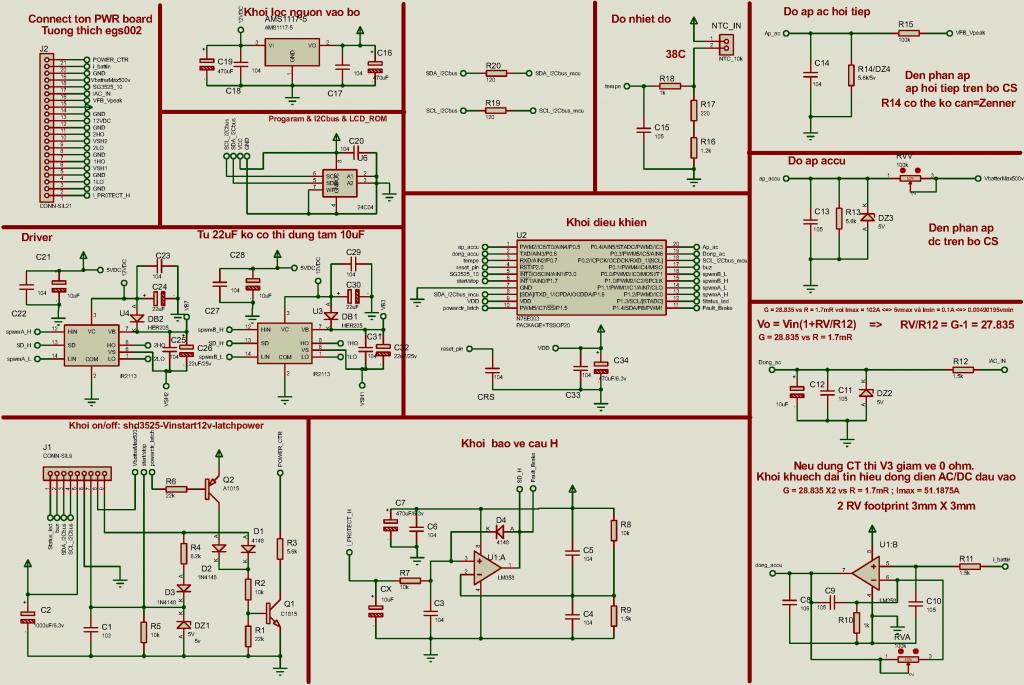Click the C34 electrolytic capacitor
The image size is (1024, 685).
click(x=601, y=370)
